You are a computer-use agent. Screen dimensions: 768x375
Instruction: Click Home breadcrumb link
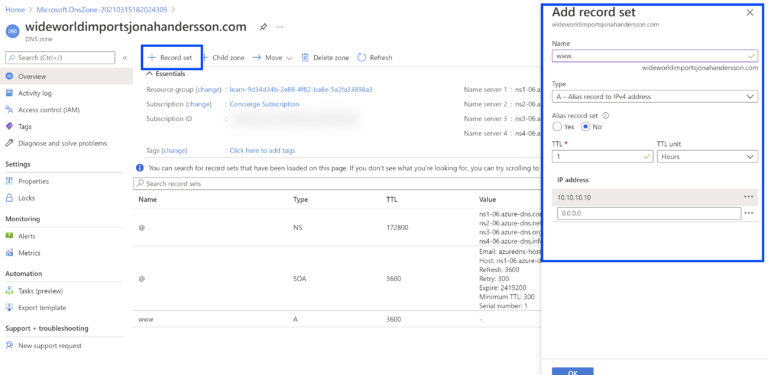(x=15, y=9)
